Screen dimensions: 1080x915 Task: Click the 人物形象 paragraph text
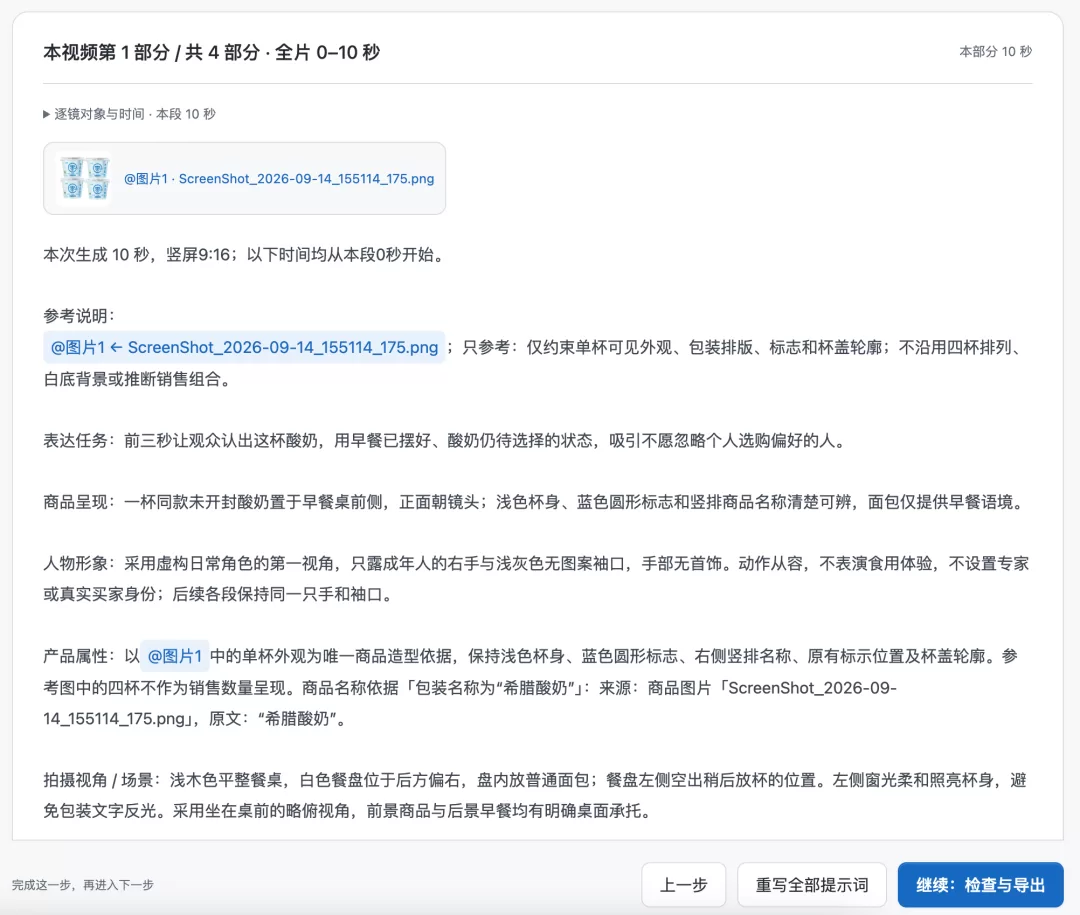click(x=536, y=579)
